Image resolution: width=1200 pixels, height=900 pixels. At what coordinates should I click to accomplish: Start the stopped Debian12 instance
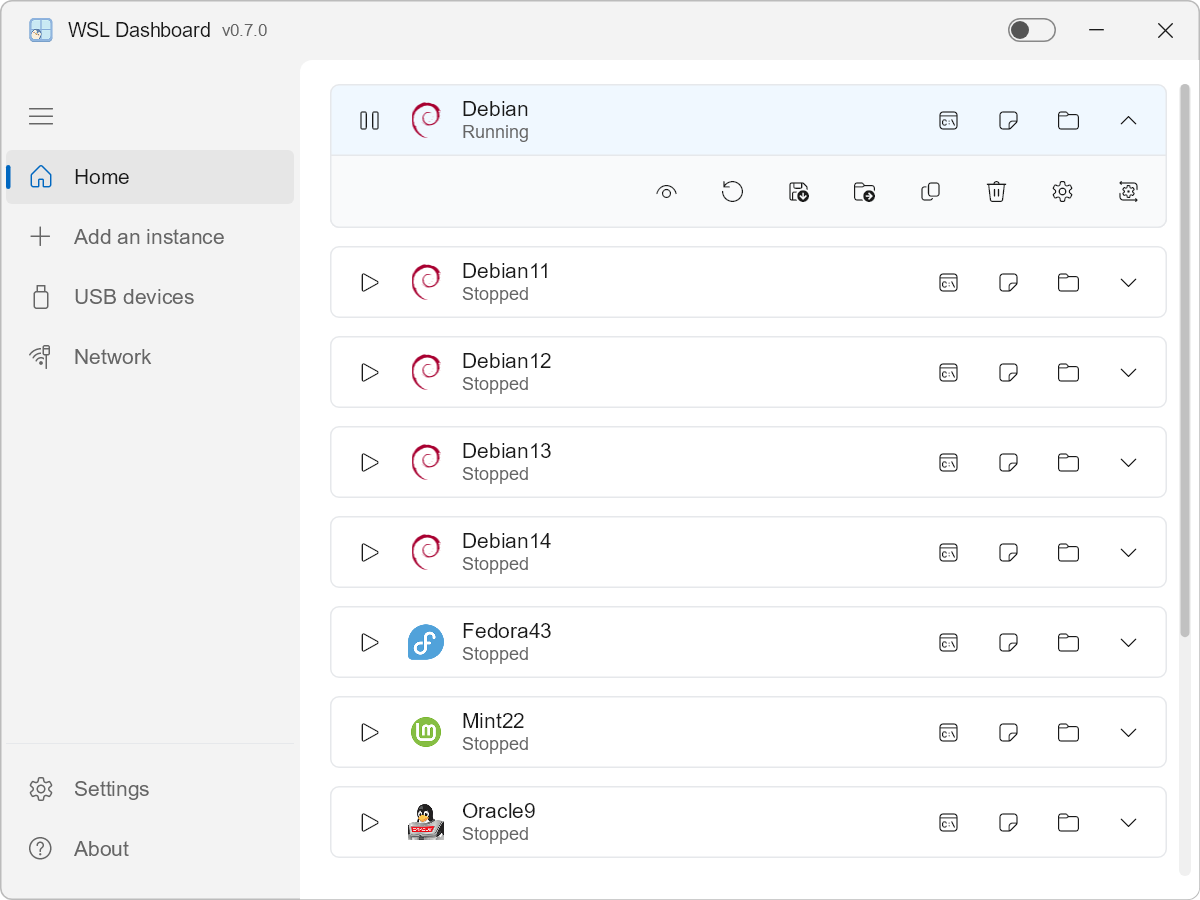pos(369,372)
